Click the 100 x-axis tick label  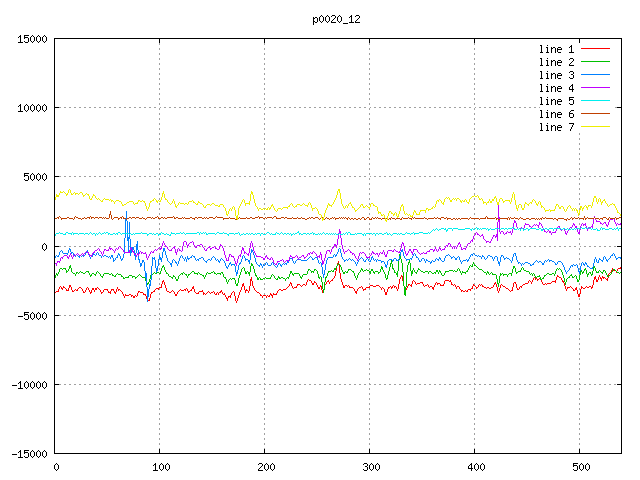pyautogui.click(x=160, y=467)
